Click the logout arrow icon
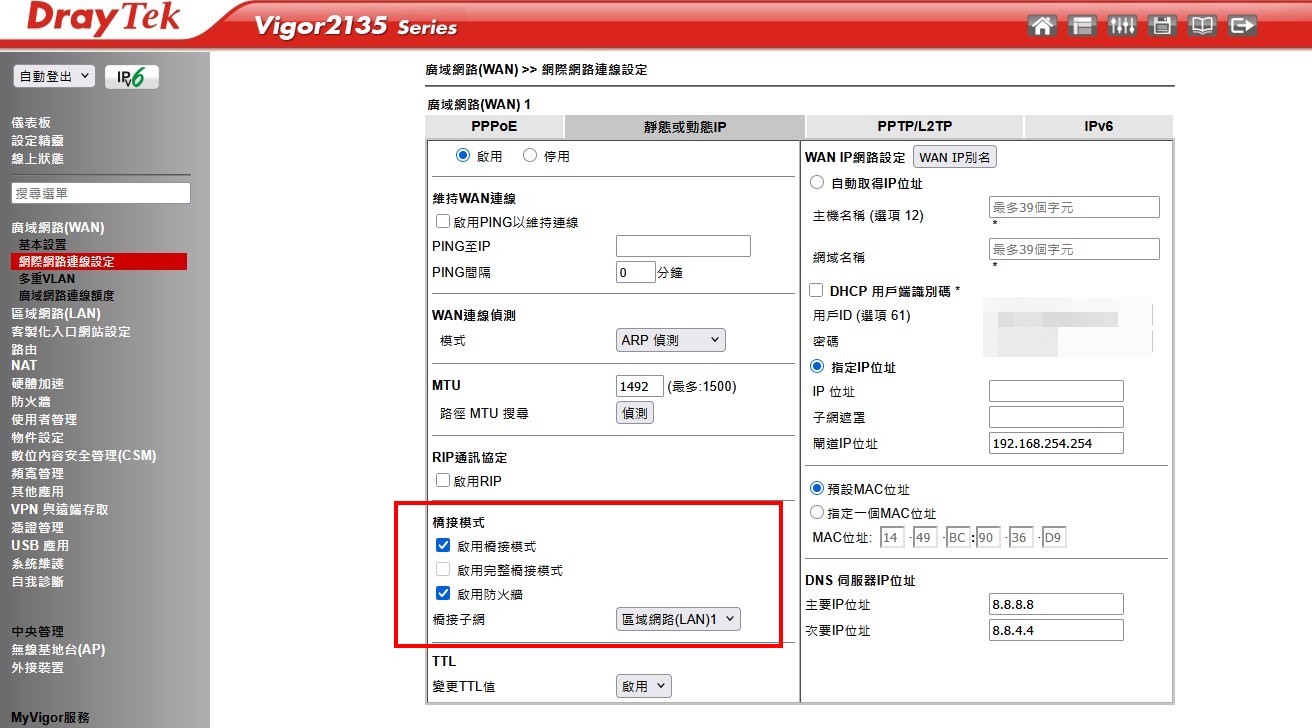Image resolution: width=1312 pixels, height=728 pixels. 1242,26
